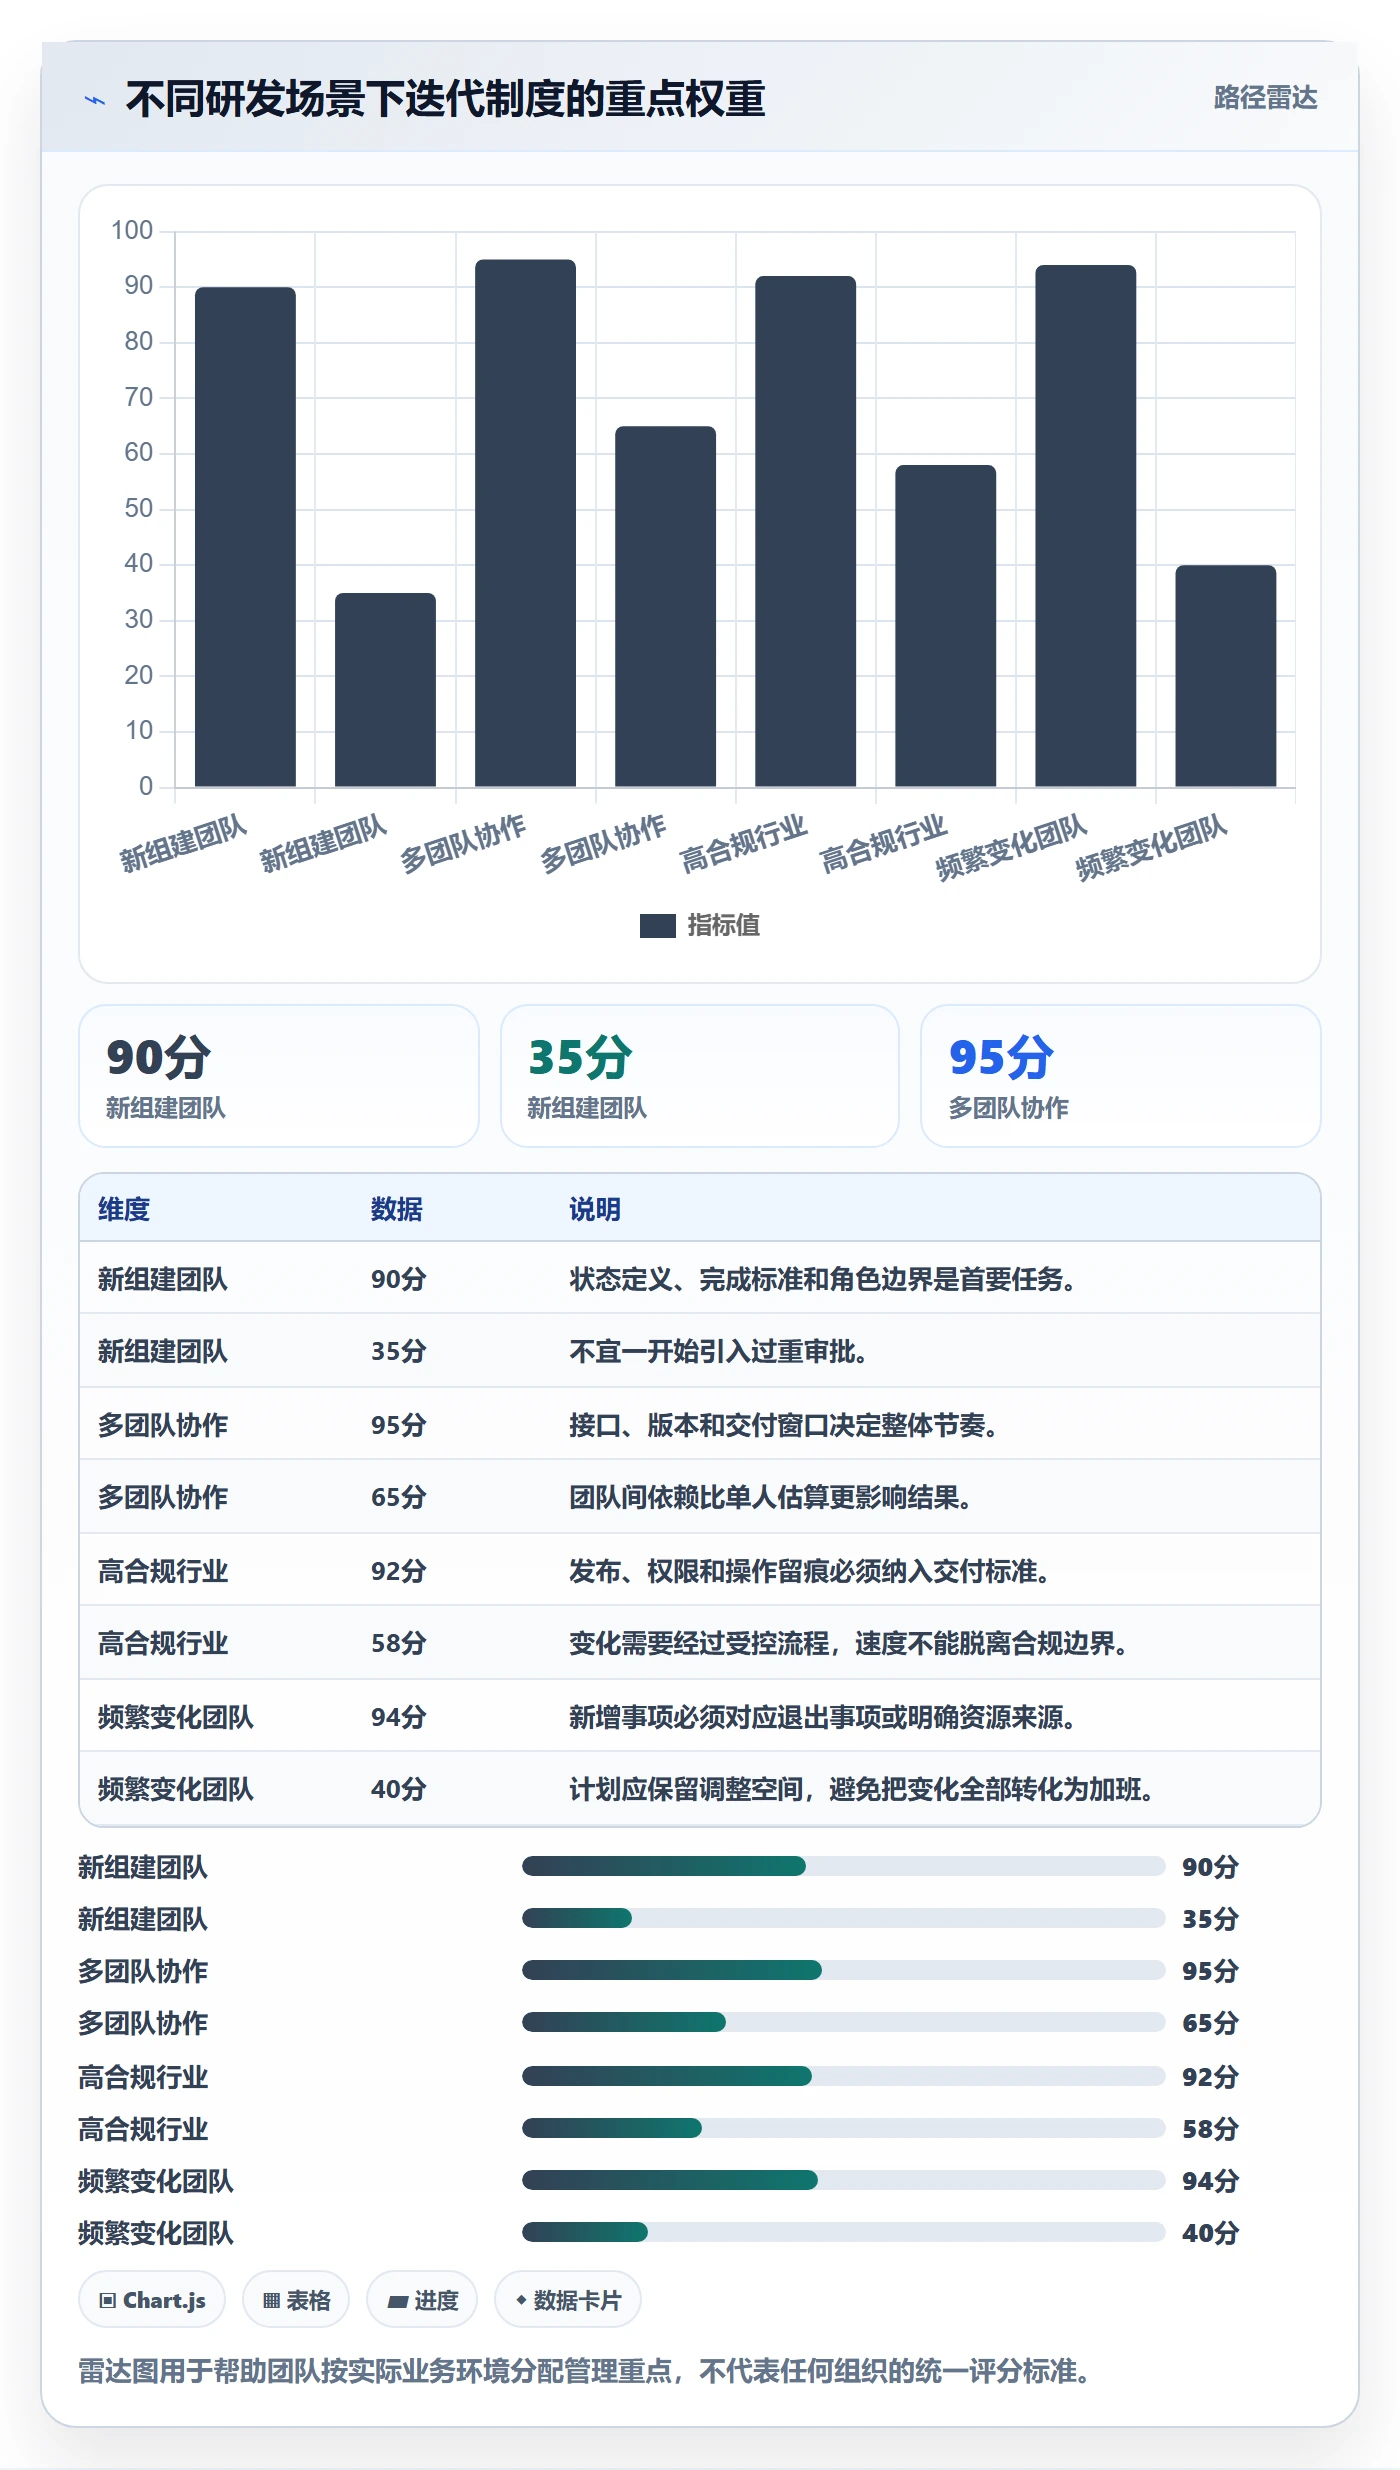Toggle the 指标值 legend color swatch
The height and width of the screenshot is (2470, 1400).
coord(657,926)
